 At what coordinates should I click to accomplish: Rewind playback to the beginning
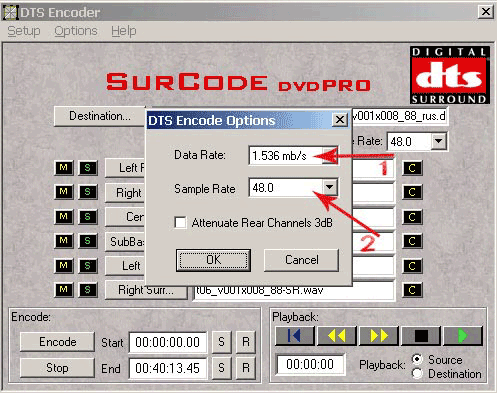click(x=295, y=336)
